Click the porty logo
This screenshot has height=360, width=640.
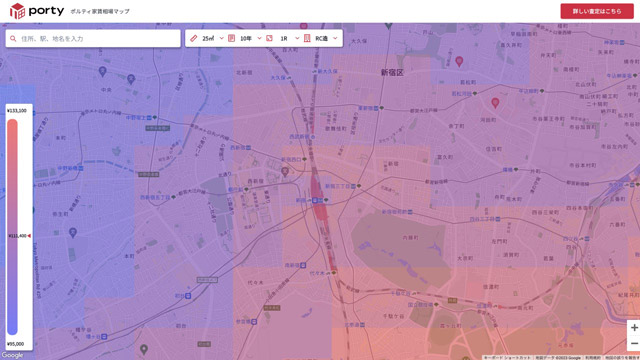click(x=37, y=11)
